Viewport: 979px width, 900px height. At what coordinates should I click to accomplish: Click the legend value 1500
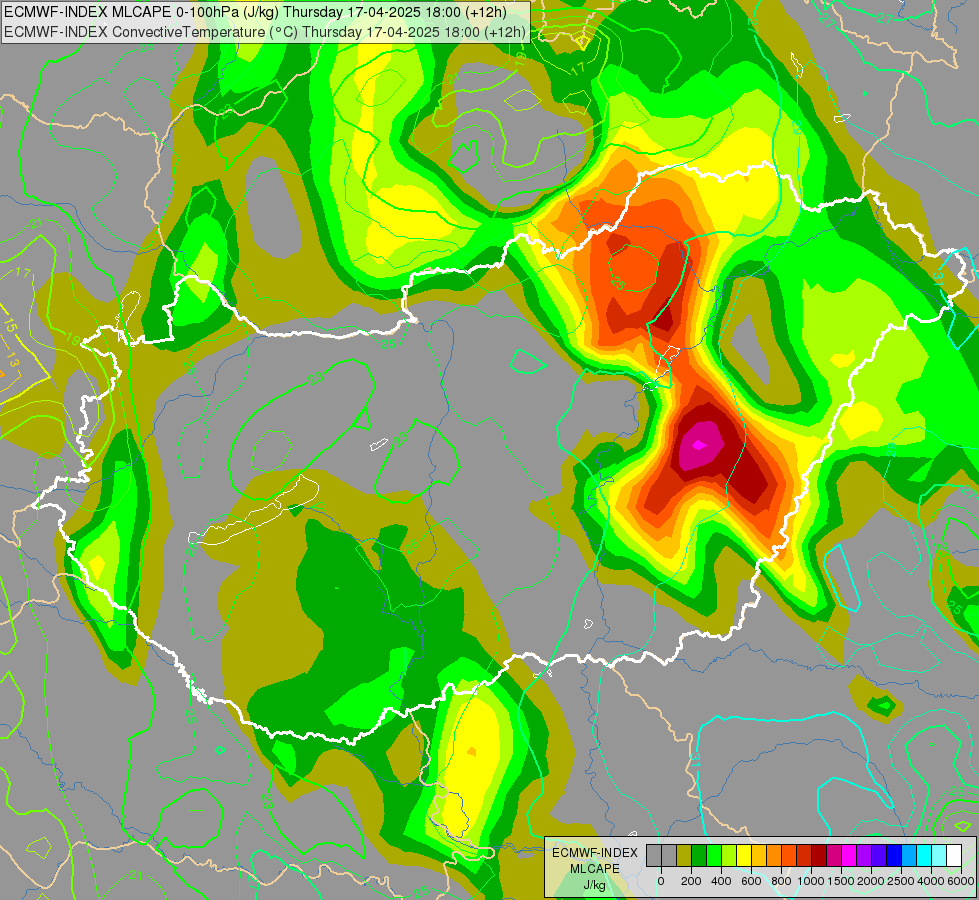pos(841,881)
